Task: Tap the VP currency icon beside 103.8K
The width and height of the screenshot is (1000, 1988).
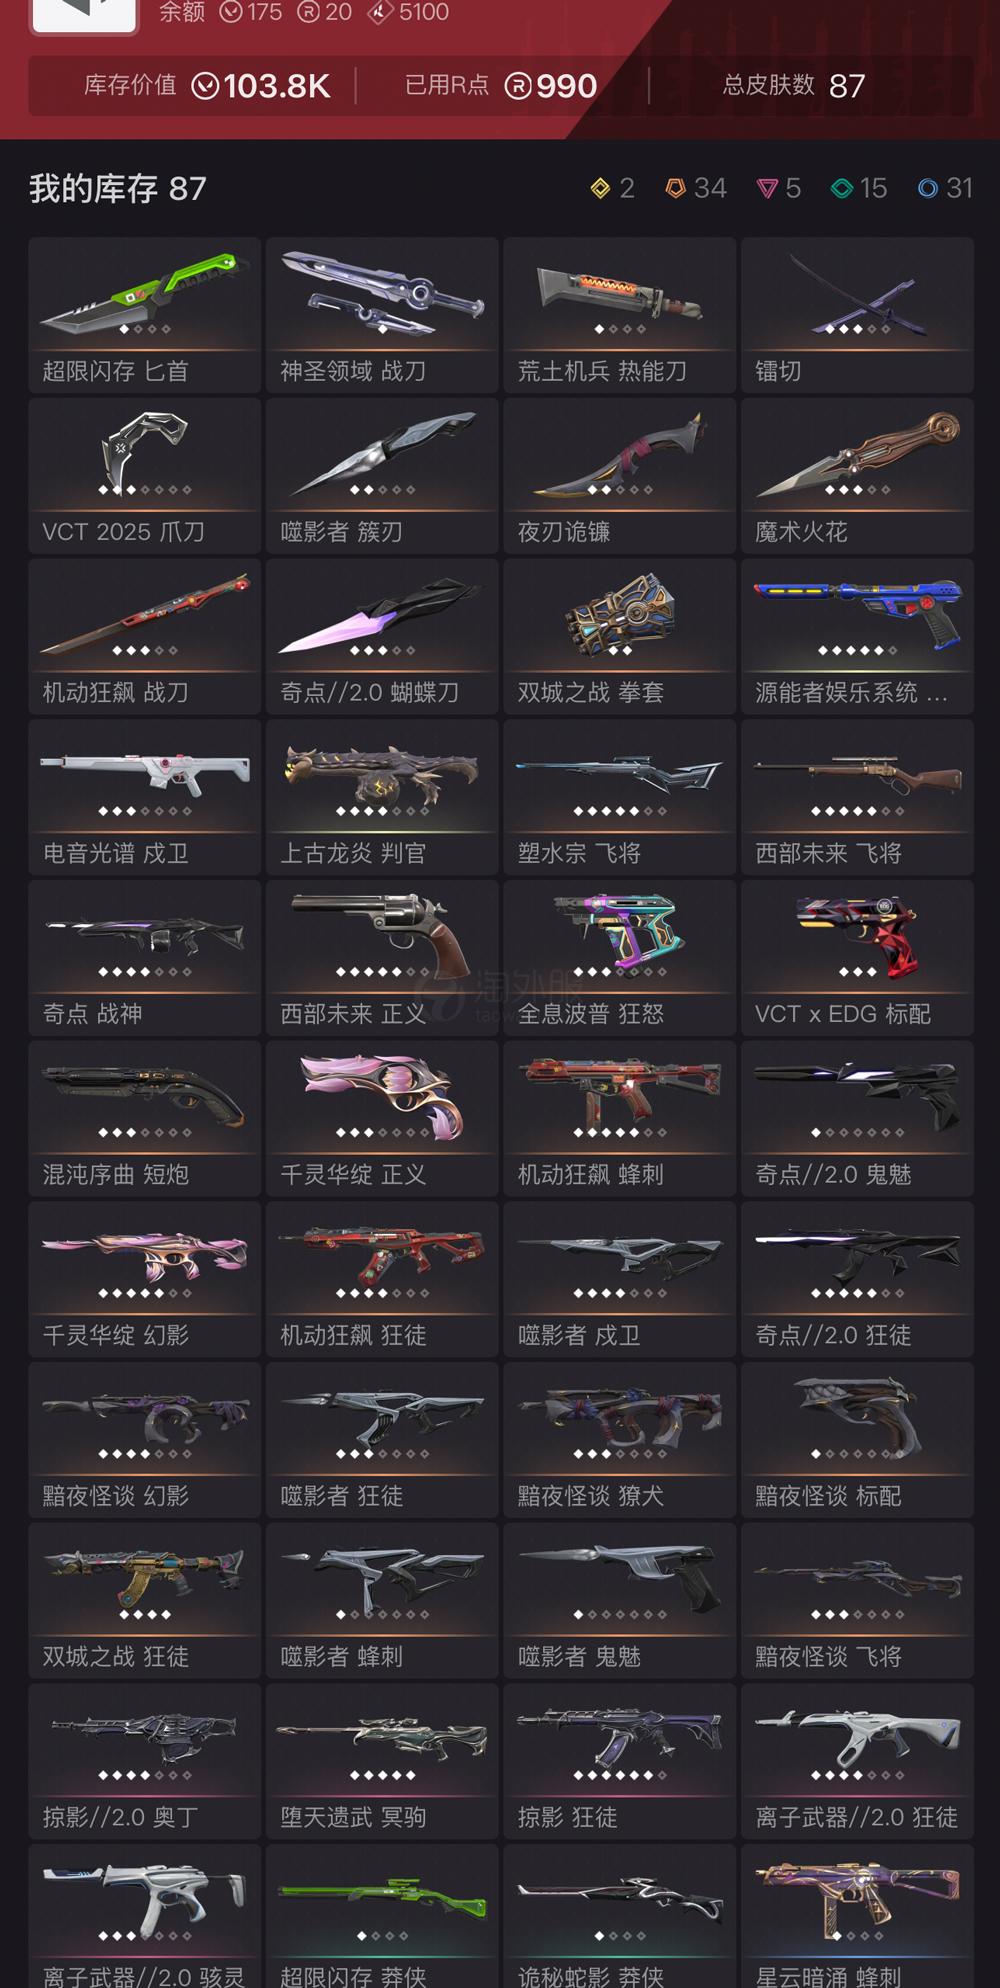Action: click(205, 86)
